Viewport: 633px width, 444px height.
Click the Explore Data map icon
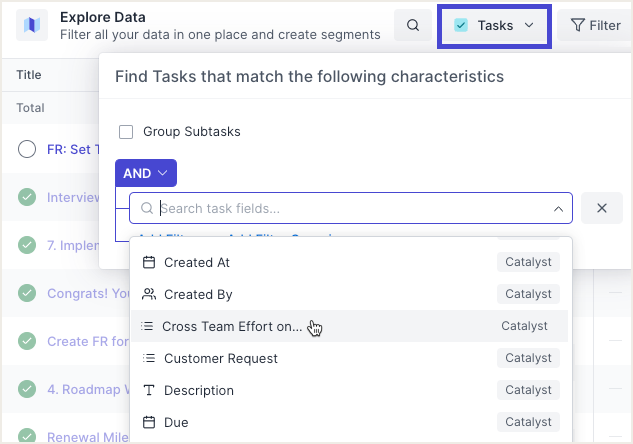pyautogui.click(x=32, y=25)
